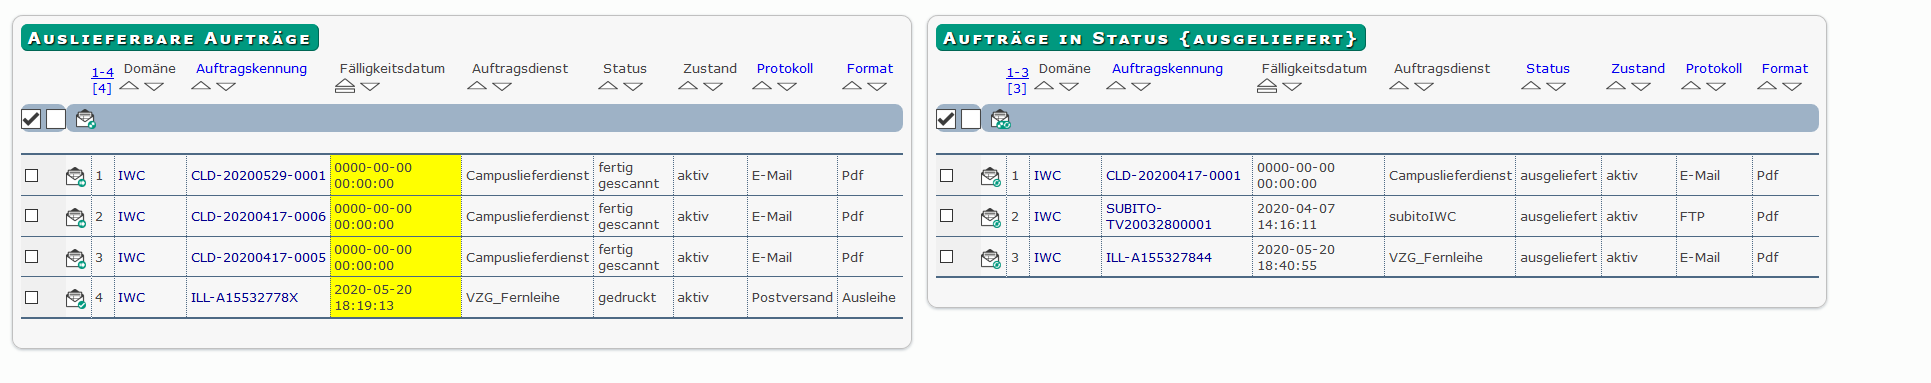Sort Auftragsdienst descending in Auslieferbare Aufträge

point(502,86)
